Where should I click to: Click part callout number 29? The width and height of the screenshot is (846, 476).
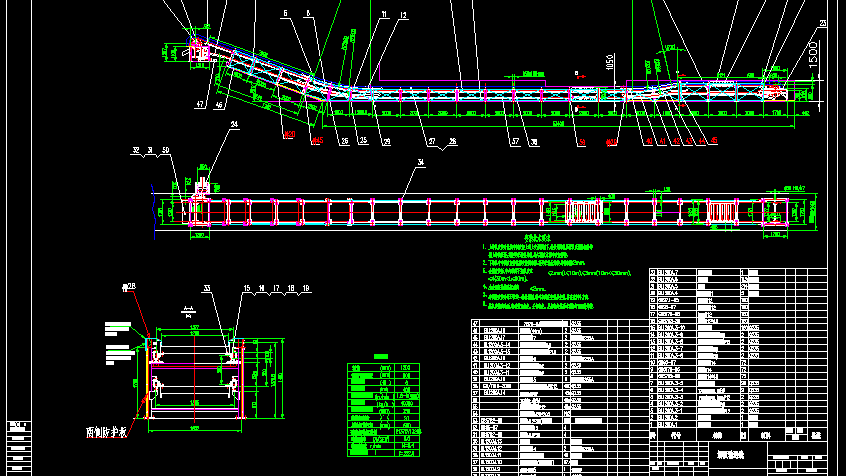[386, 142]
